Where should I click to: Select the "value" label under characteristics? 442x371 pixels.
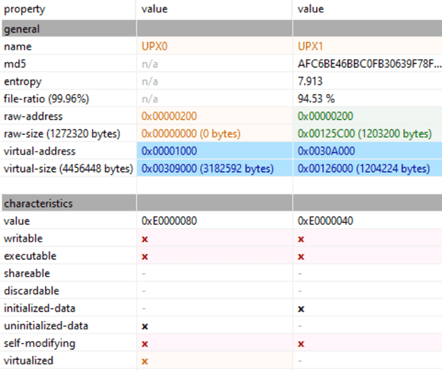pos(17,221)
